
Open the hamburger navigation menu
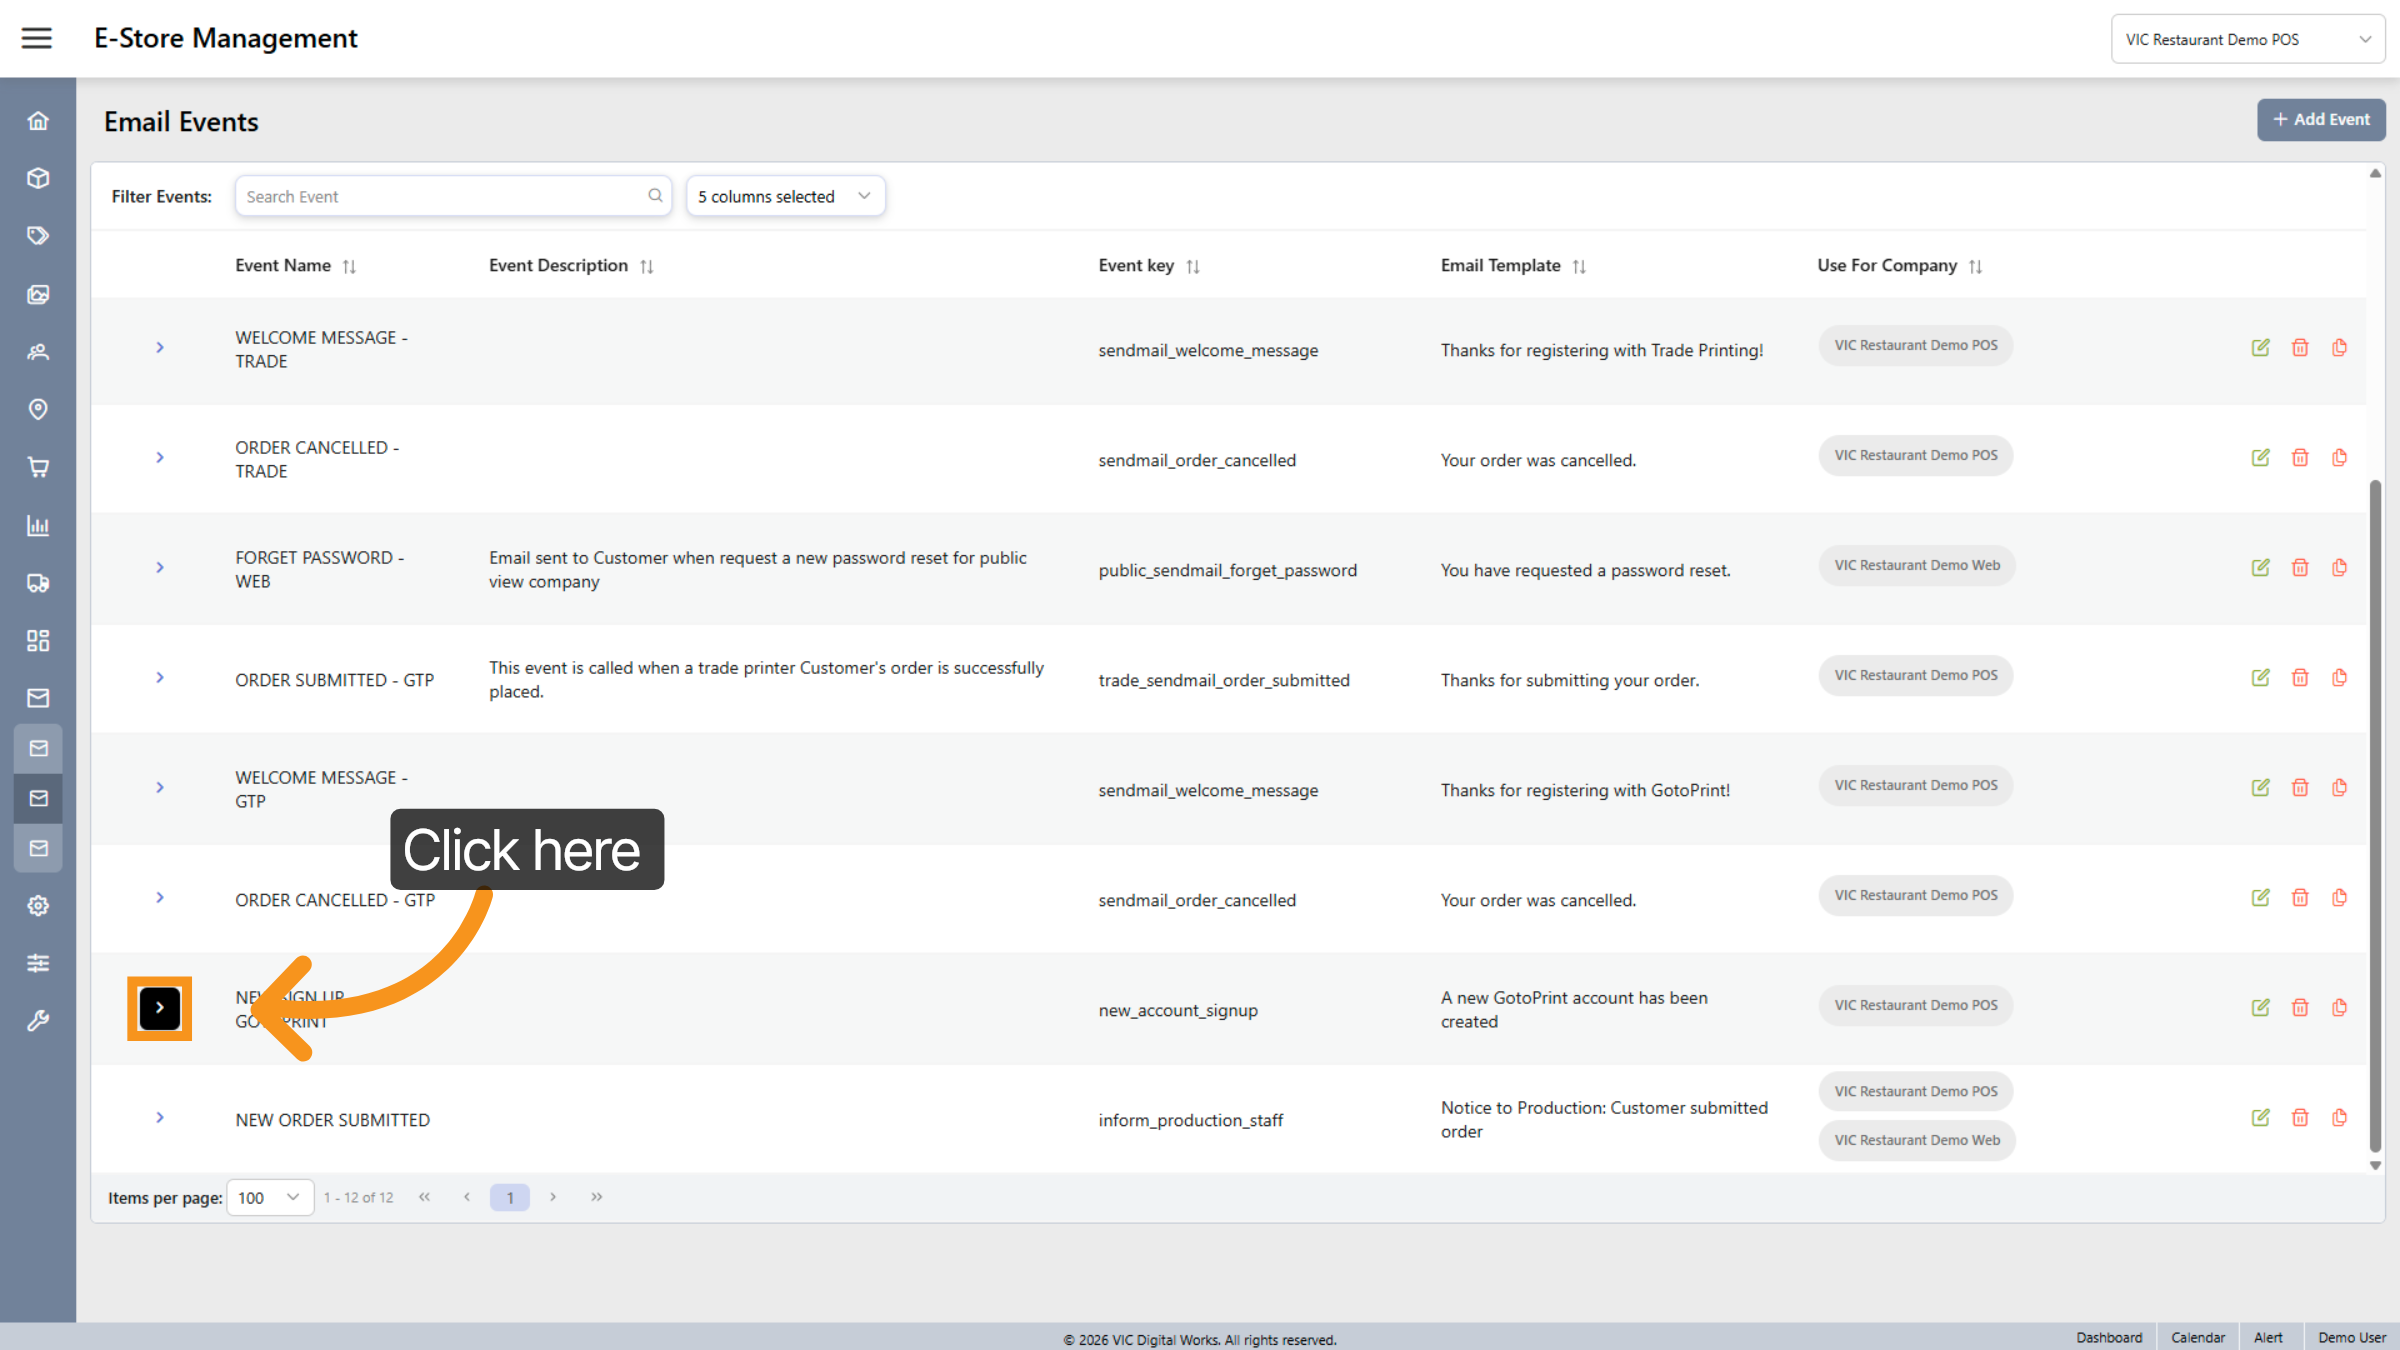(37, 38)
